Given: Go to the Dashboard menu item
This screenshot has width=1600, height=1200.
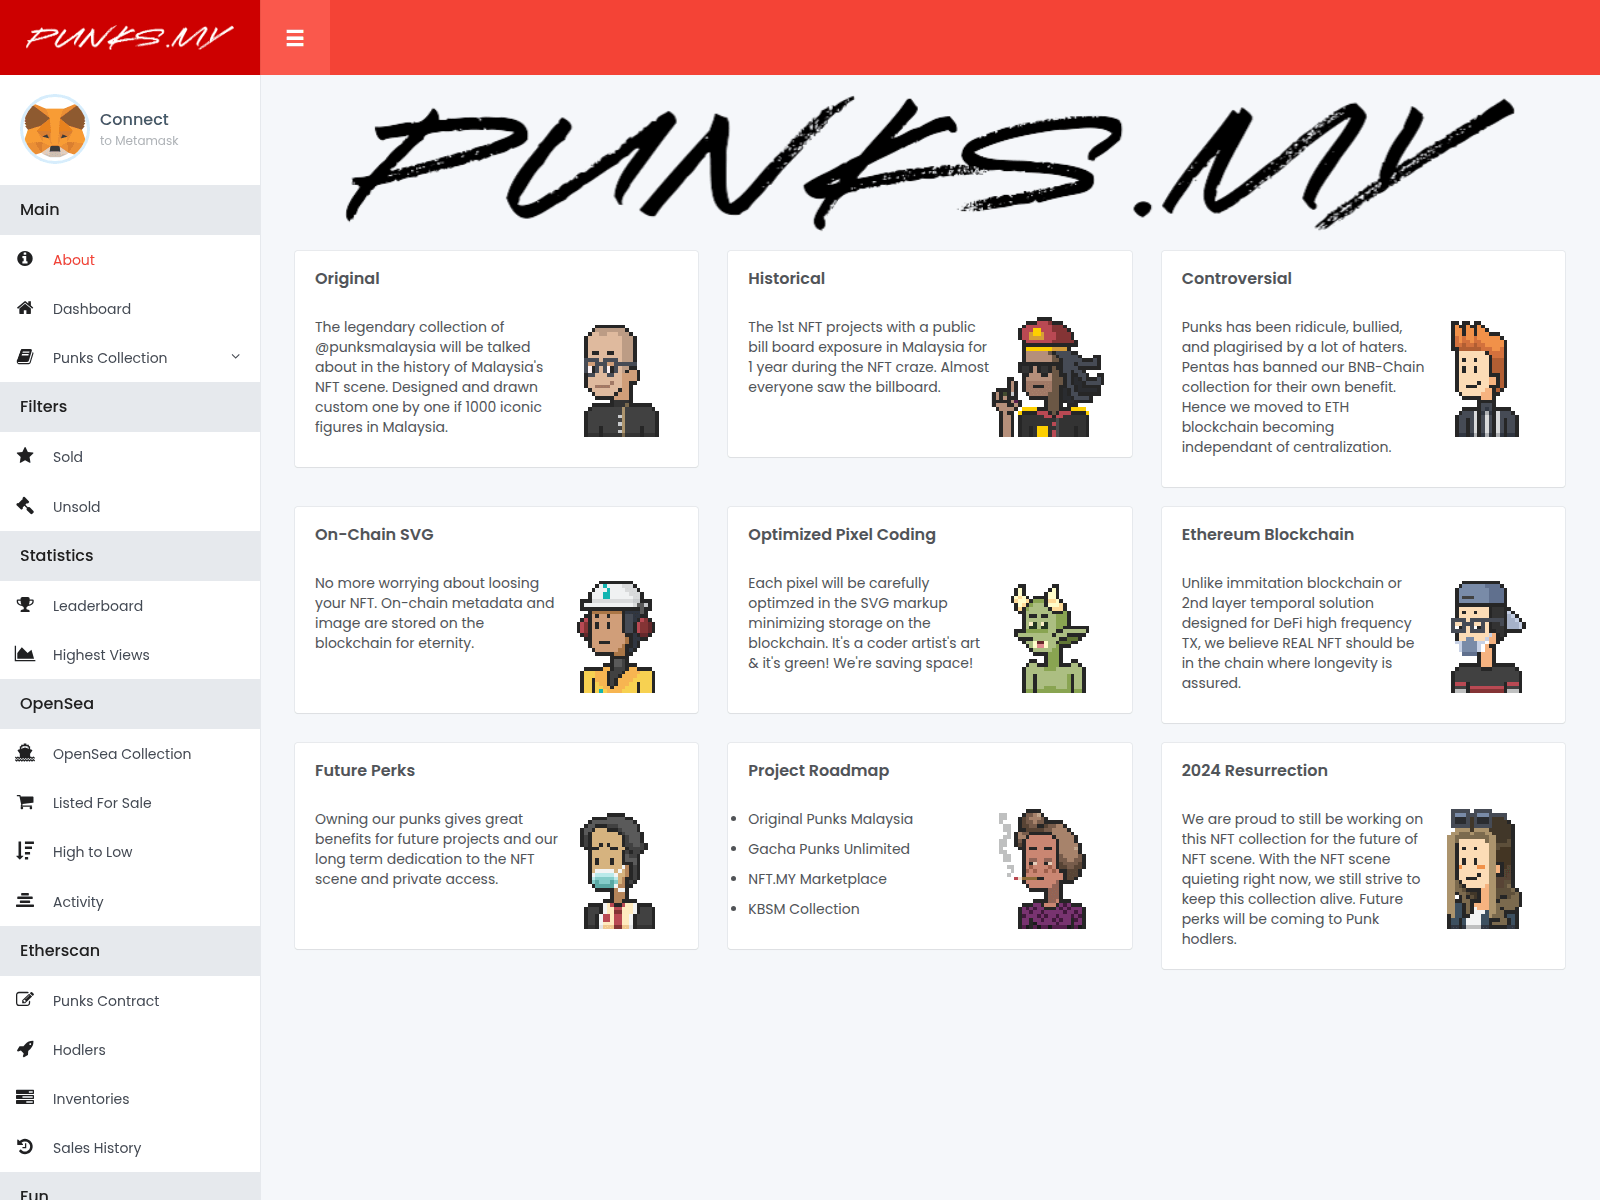Looking at the screenshot, I should click(x=130, y=309).
